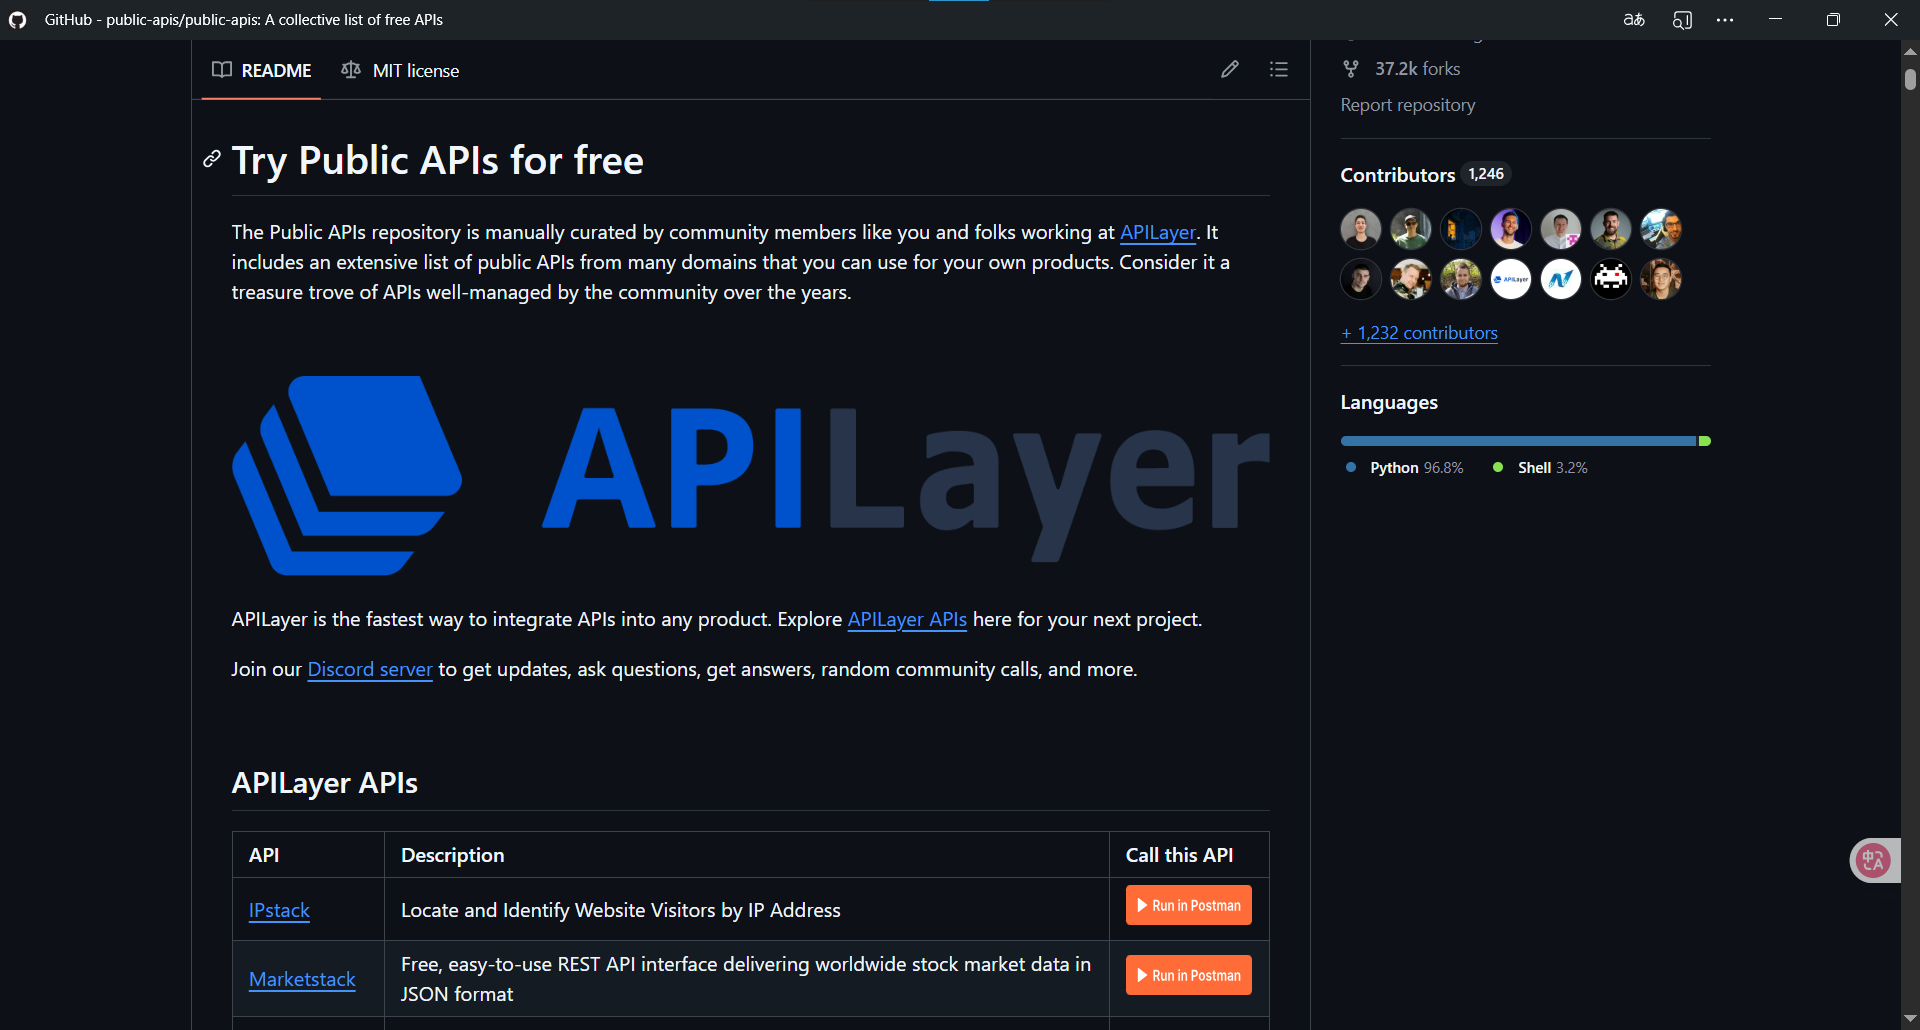Open the APILayer logo contributor avatar
This screenshot has width=1920, height=1030.
(1511, 279)
